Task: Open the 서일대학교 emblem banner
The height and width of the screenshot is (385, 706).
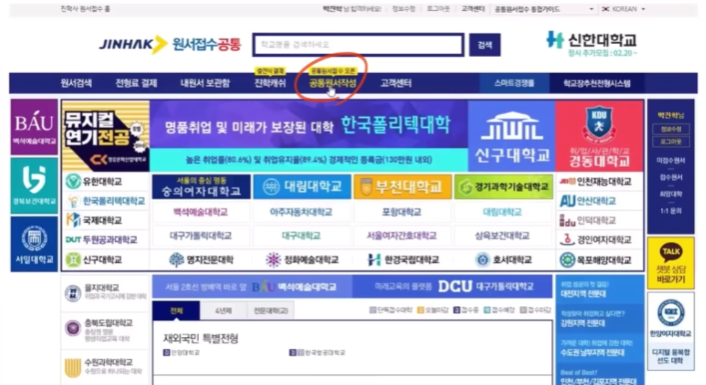Action: [34, 244]
